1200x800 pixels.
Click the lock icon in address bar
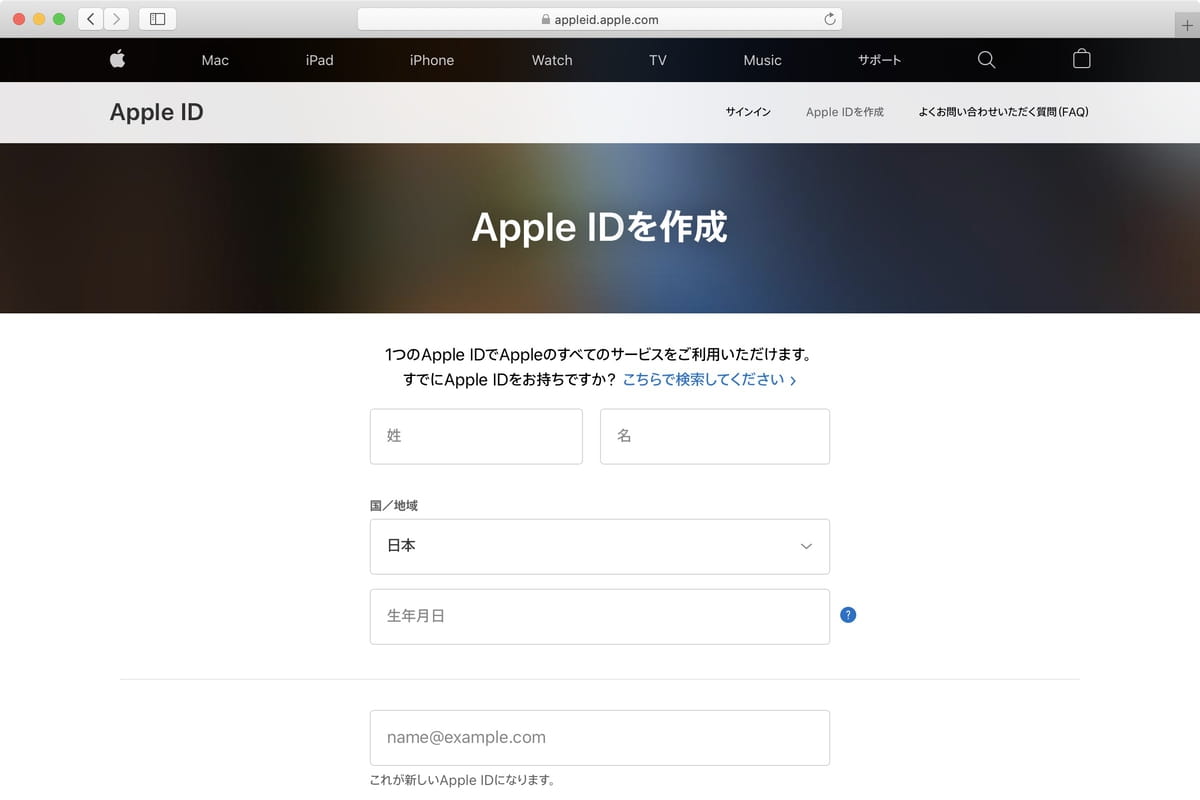pyautogui.click(x=545, y=19)
